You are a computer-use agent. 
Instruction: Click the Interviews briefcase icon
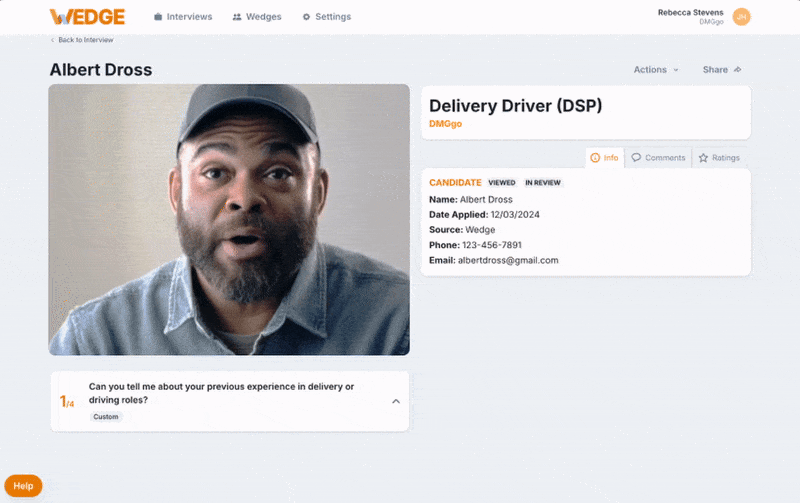pyautogui.click(x=158, y=17)
